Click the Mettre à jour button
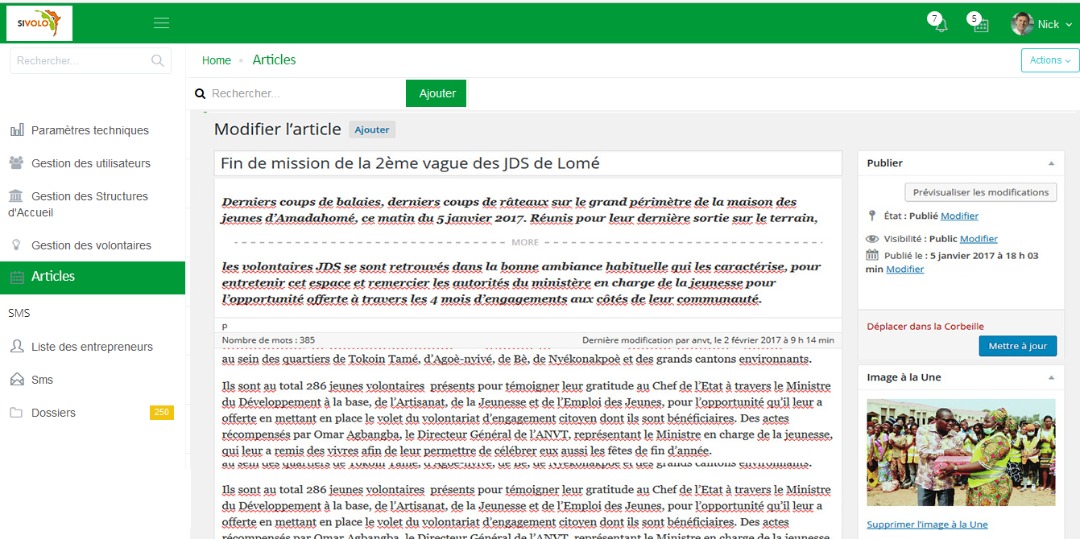The width and height of the screenshot is (1080, 539). point(1017,346)
